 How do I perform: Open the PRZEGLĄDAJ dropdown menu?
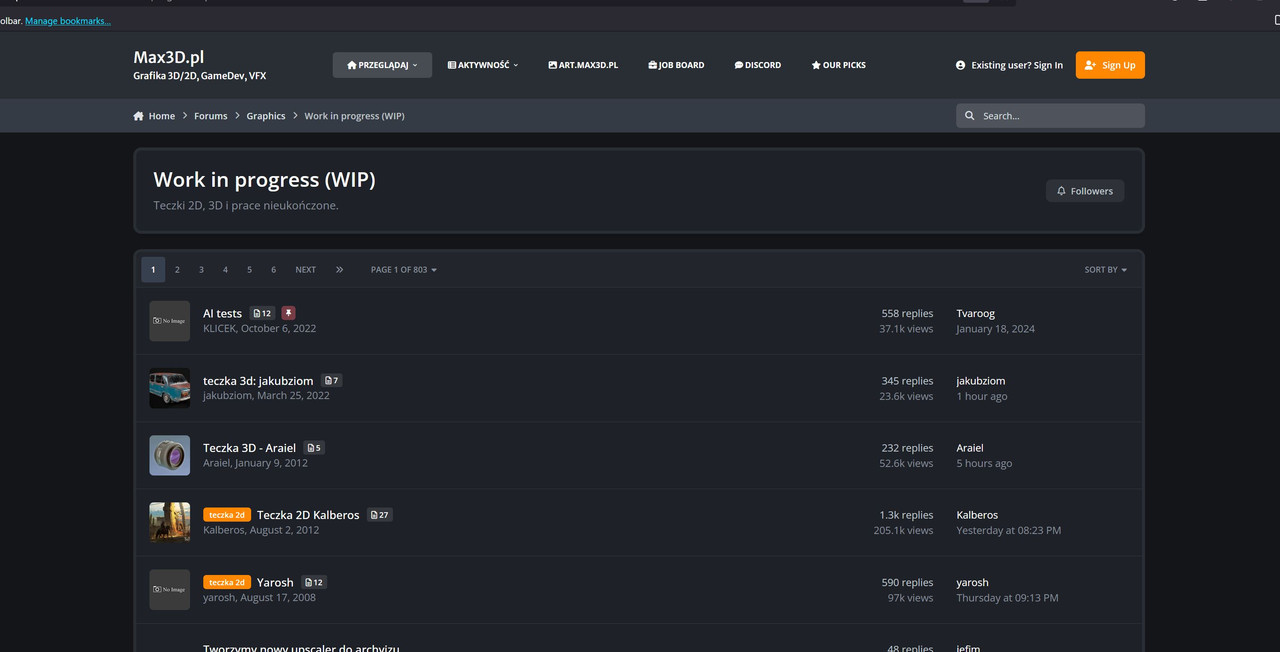[x=382, y=65]
